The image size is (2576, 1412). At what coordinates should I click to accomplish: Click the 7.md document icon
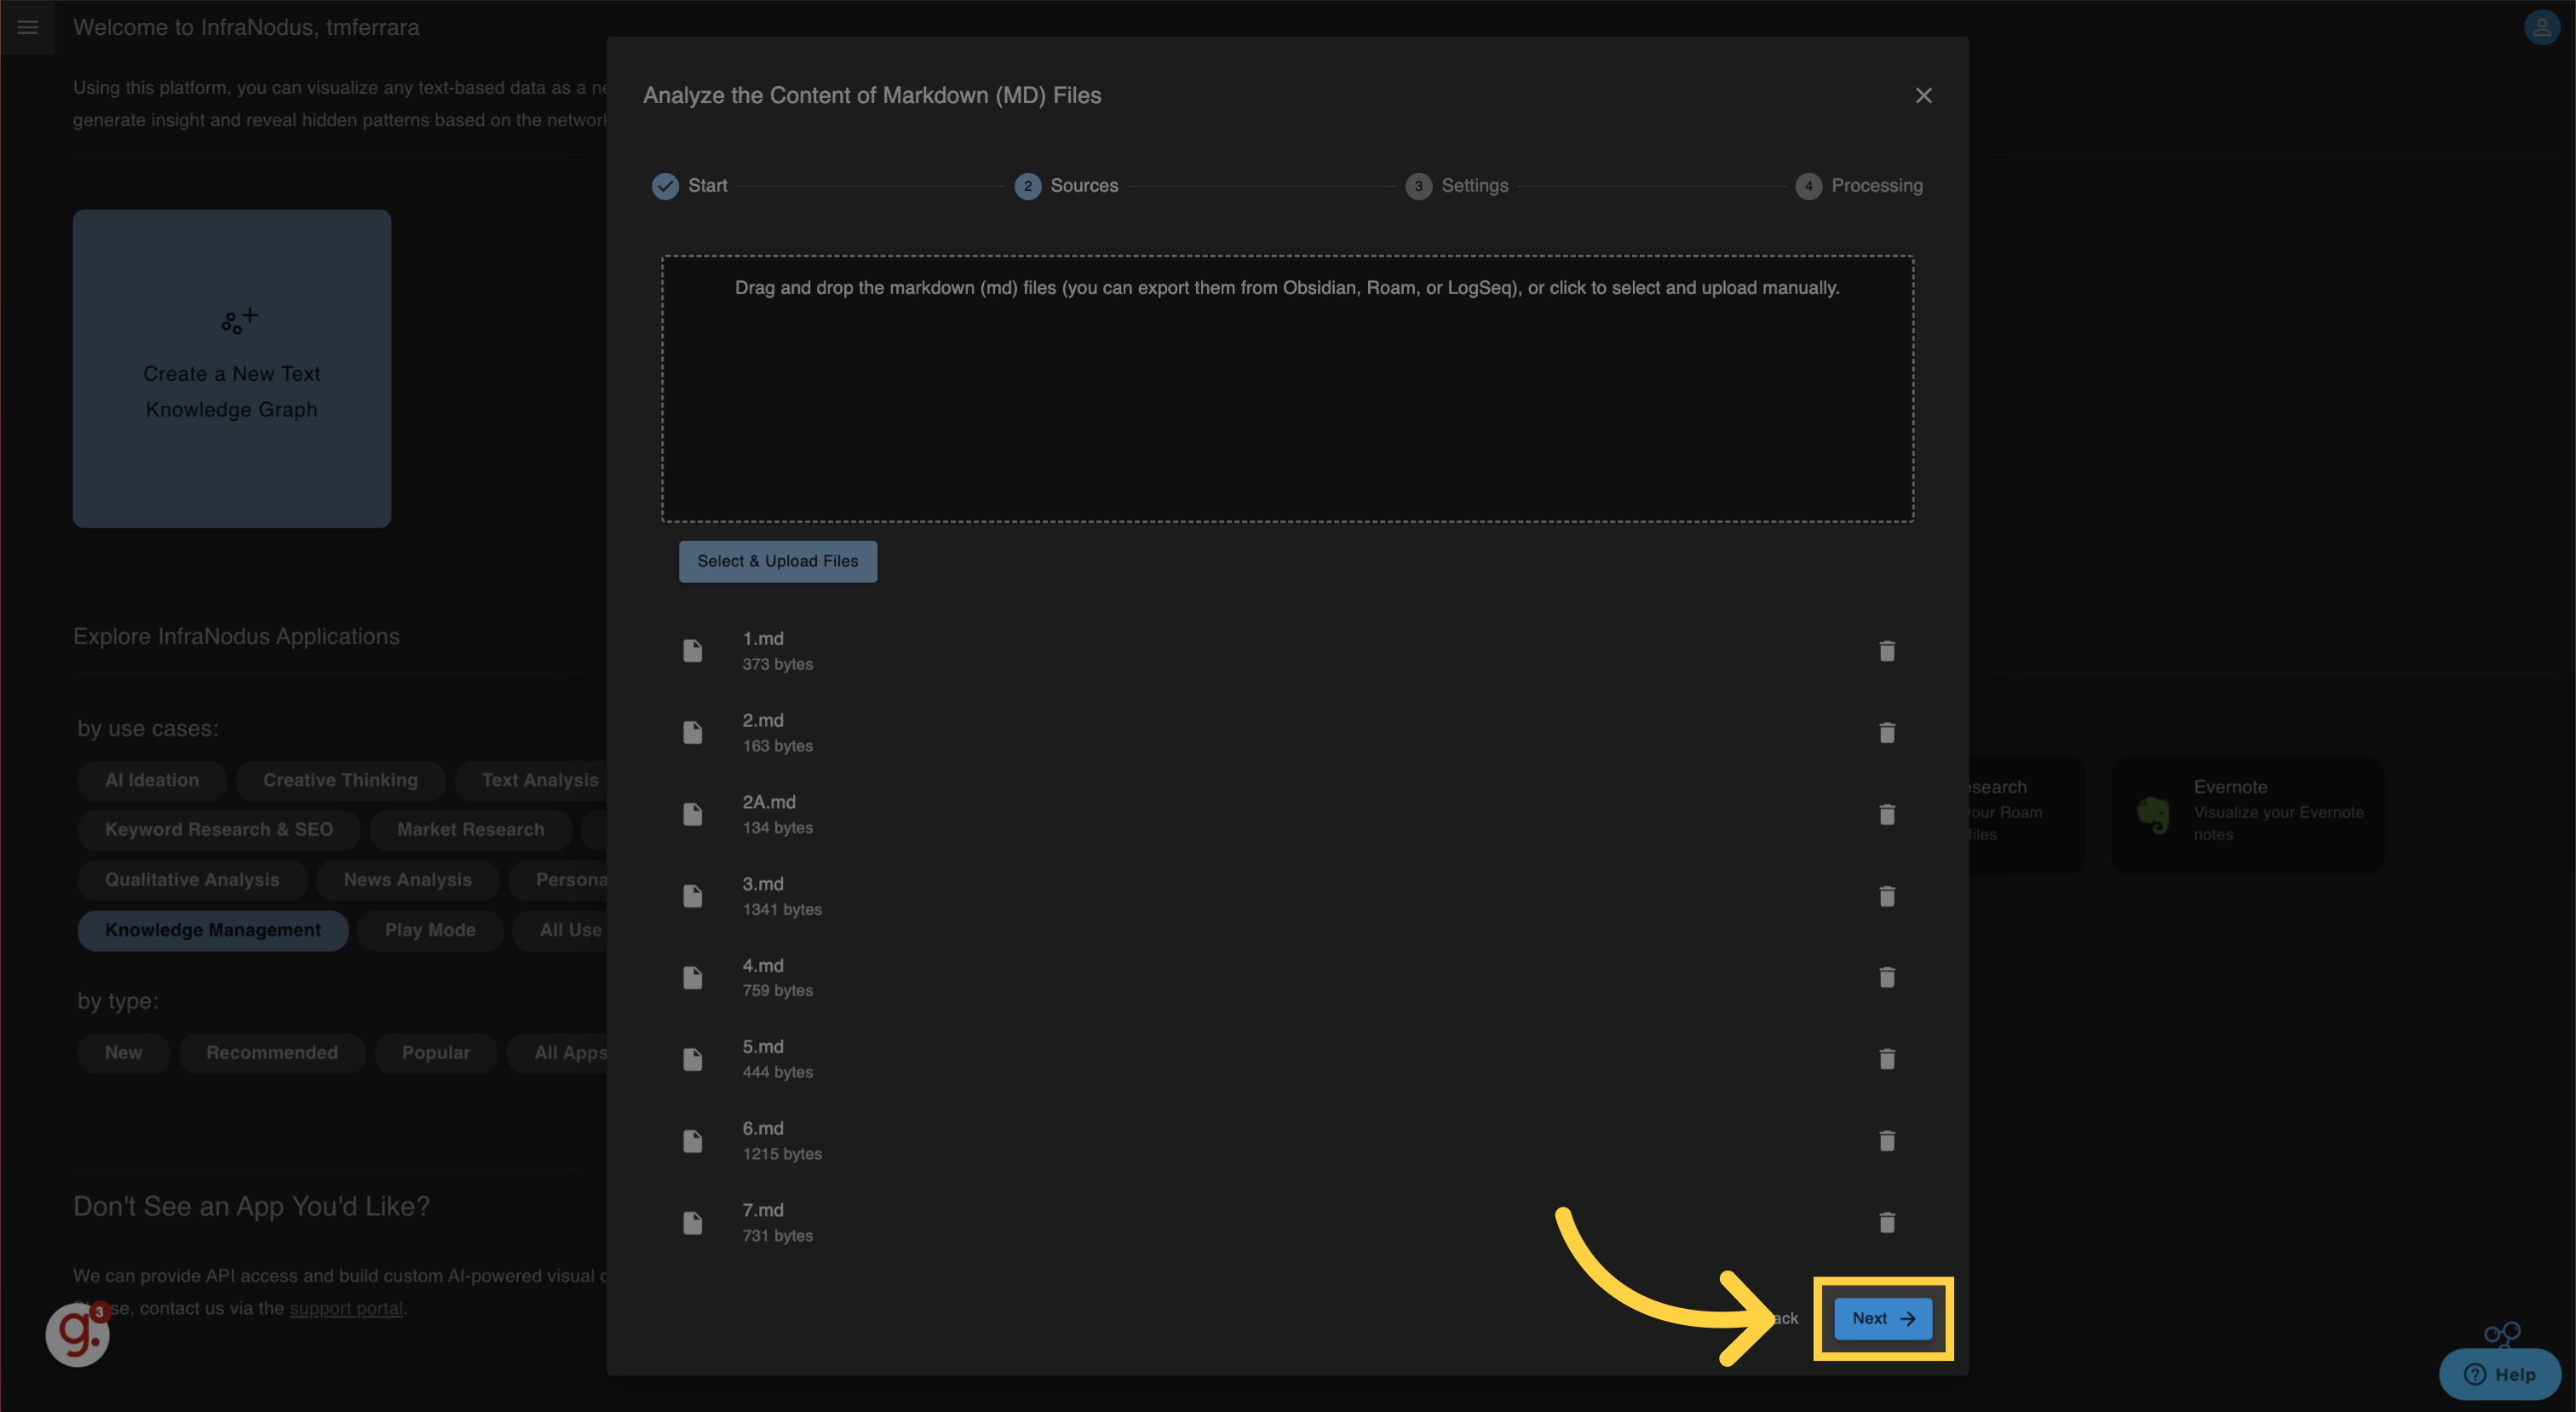[692, 1222]
